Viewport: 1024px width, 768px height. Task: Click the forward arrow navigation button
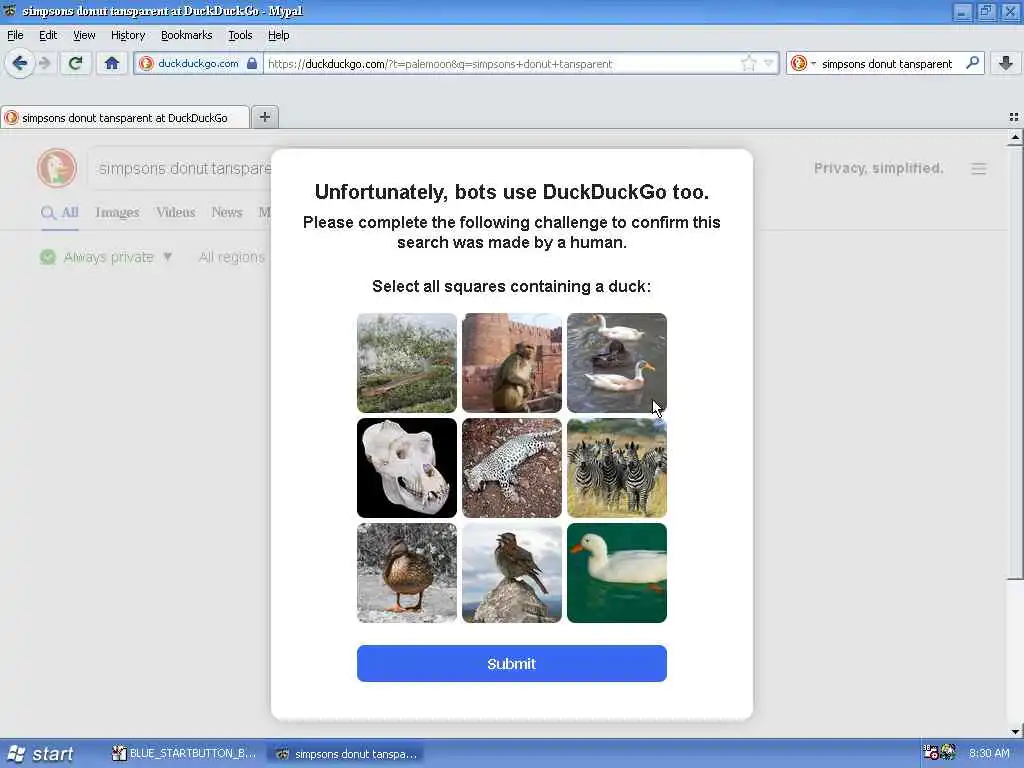[44, 63]
